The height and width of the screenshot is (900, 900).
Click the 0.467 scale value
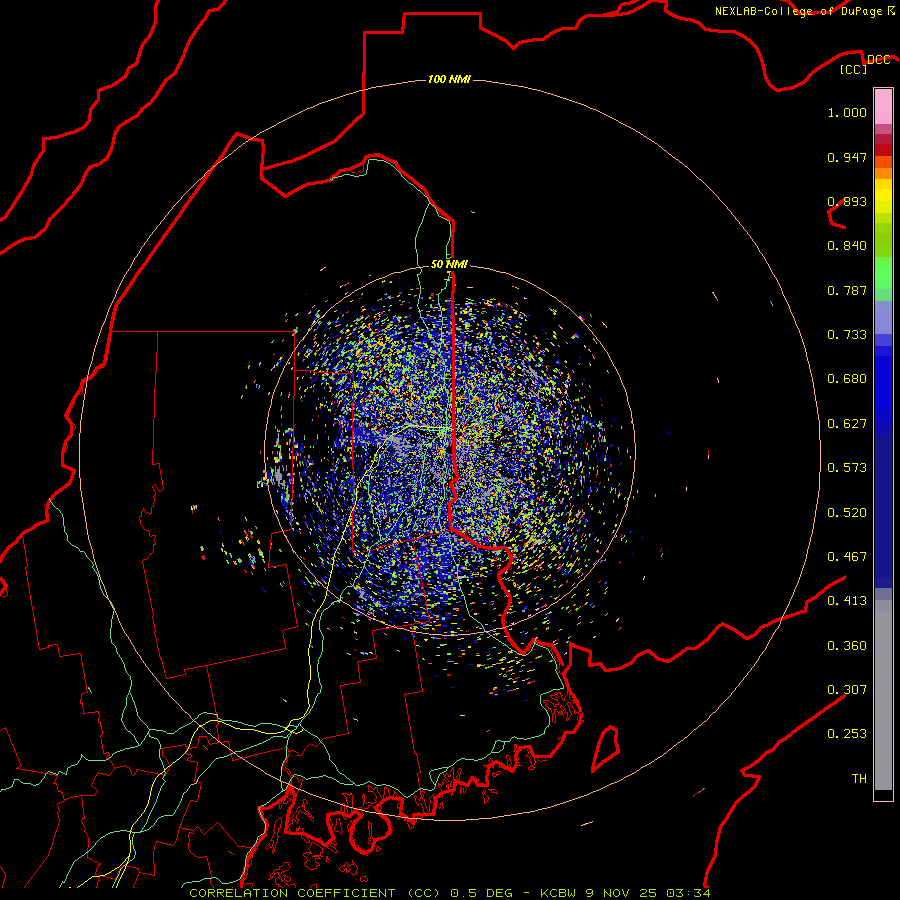click(847, 557)
